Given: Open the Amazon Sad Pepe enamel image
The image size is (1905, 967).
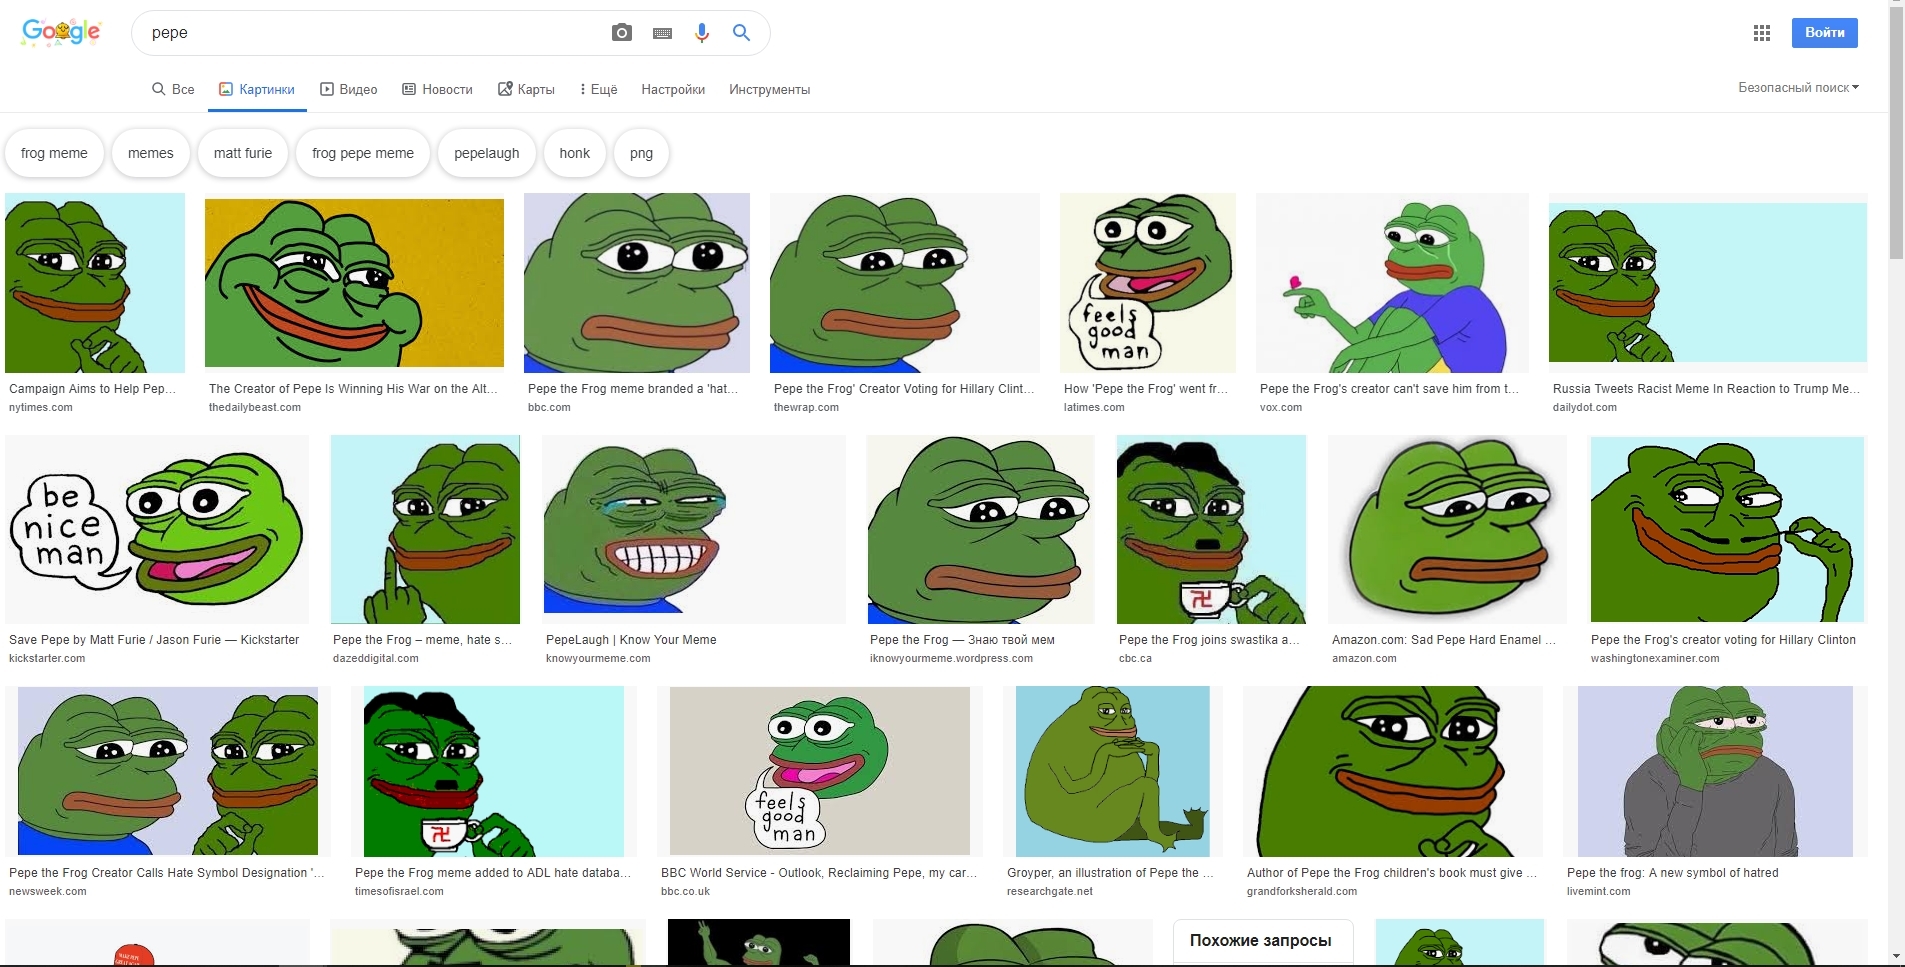Looking at the screenshot, I should pos(1447,530).
